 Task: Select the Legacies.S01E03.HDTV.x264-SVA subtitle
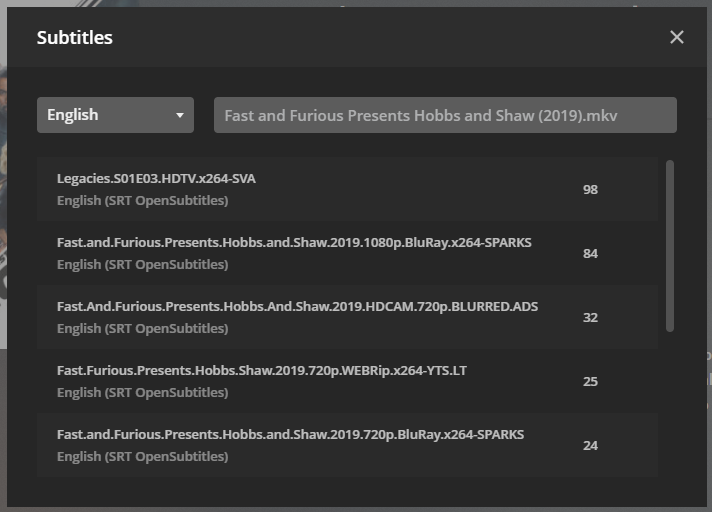click(x=156, y=179)
